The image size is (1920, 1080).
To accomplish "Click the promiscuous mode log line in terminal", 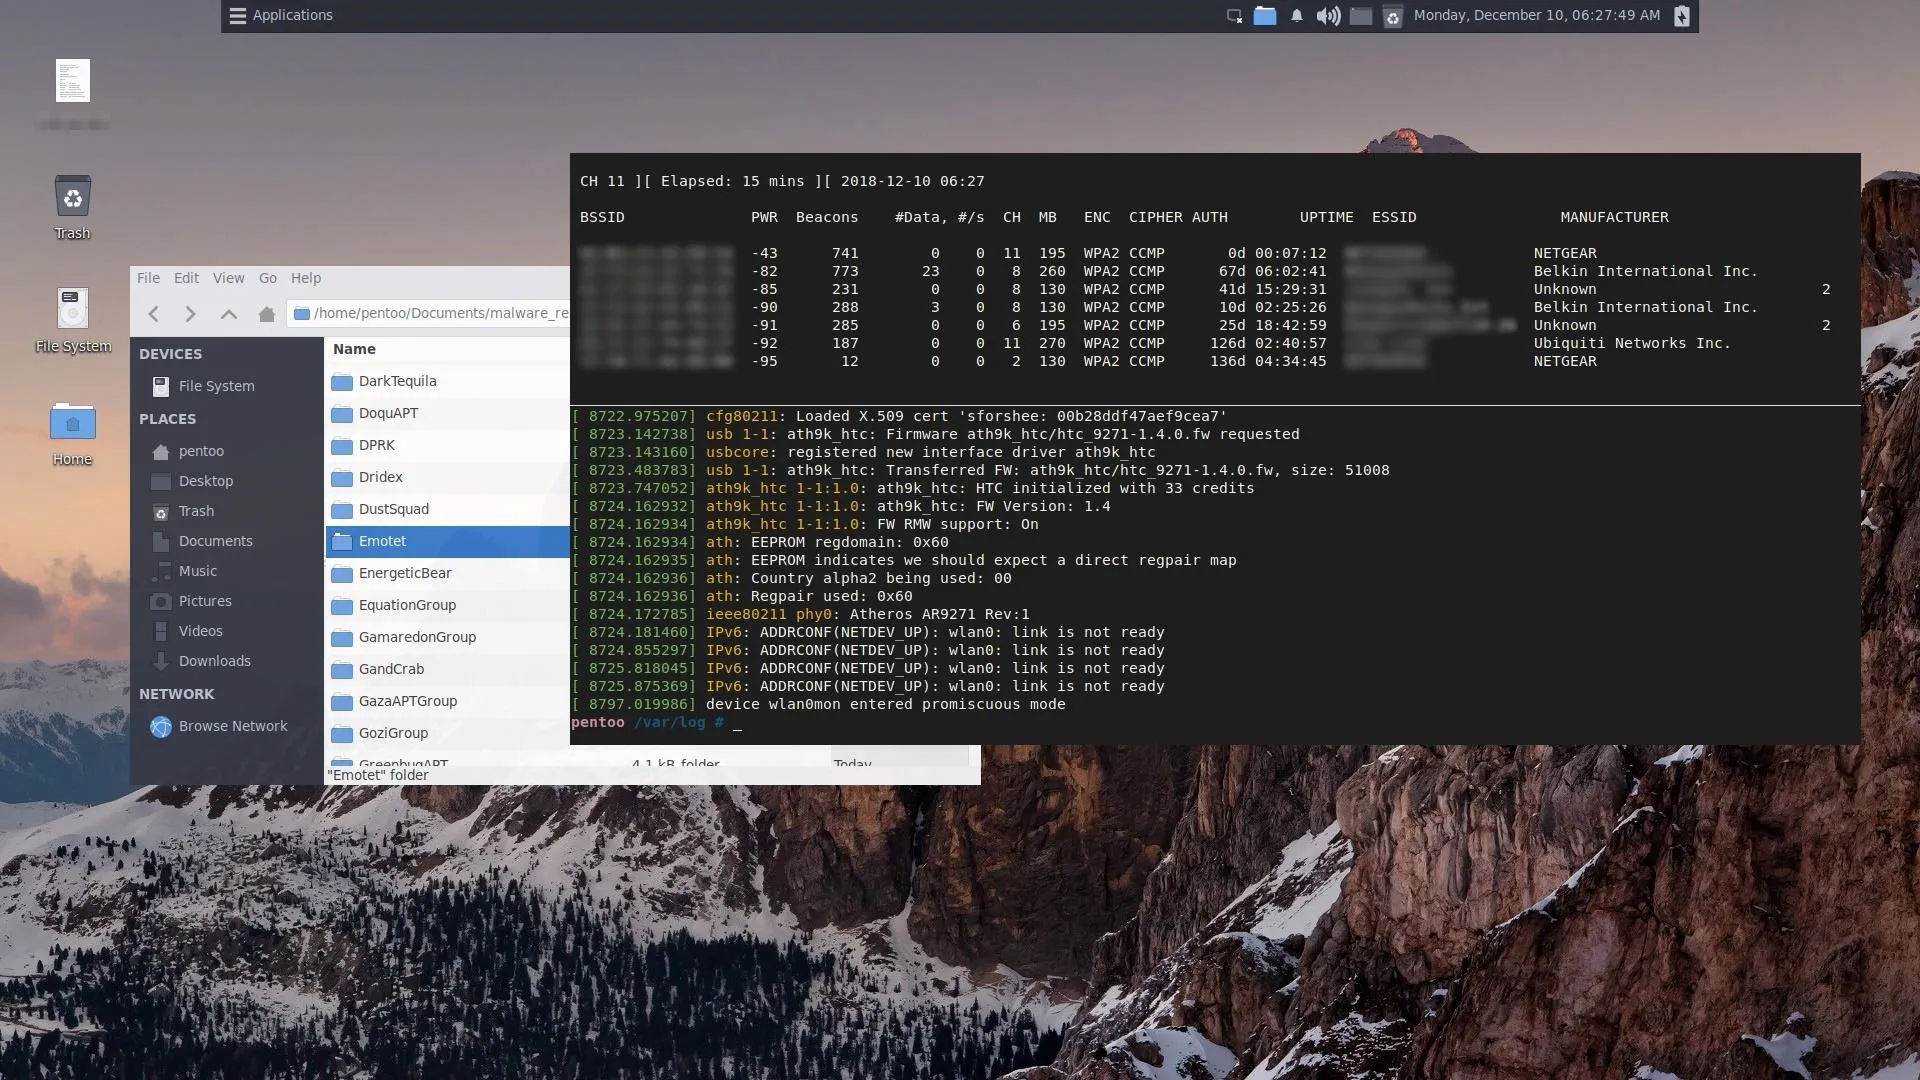I will pyautogui.click(x=818, y=704).
